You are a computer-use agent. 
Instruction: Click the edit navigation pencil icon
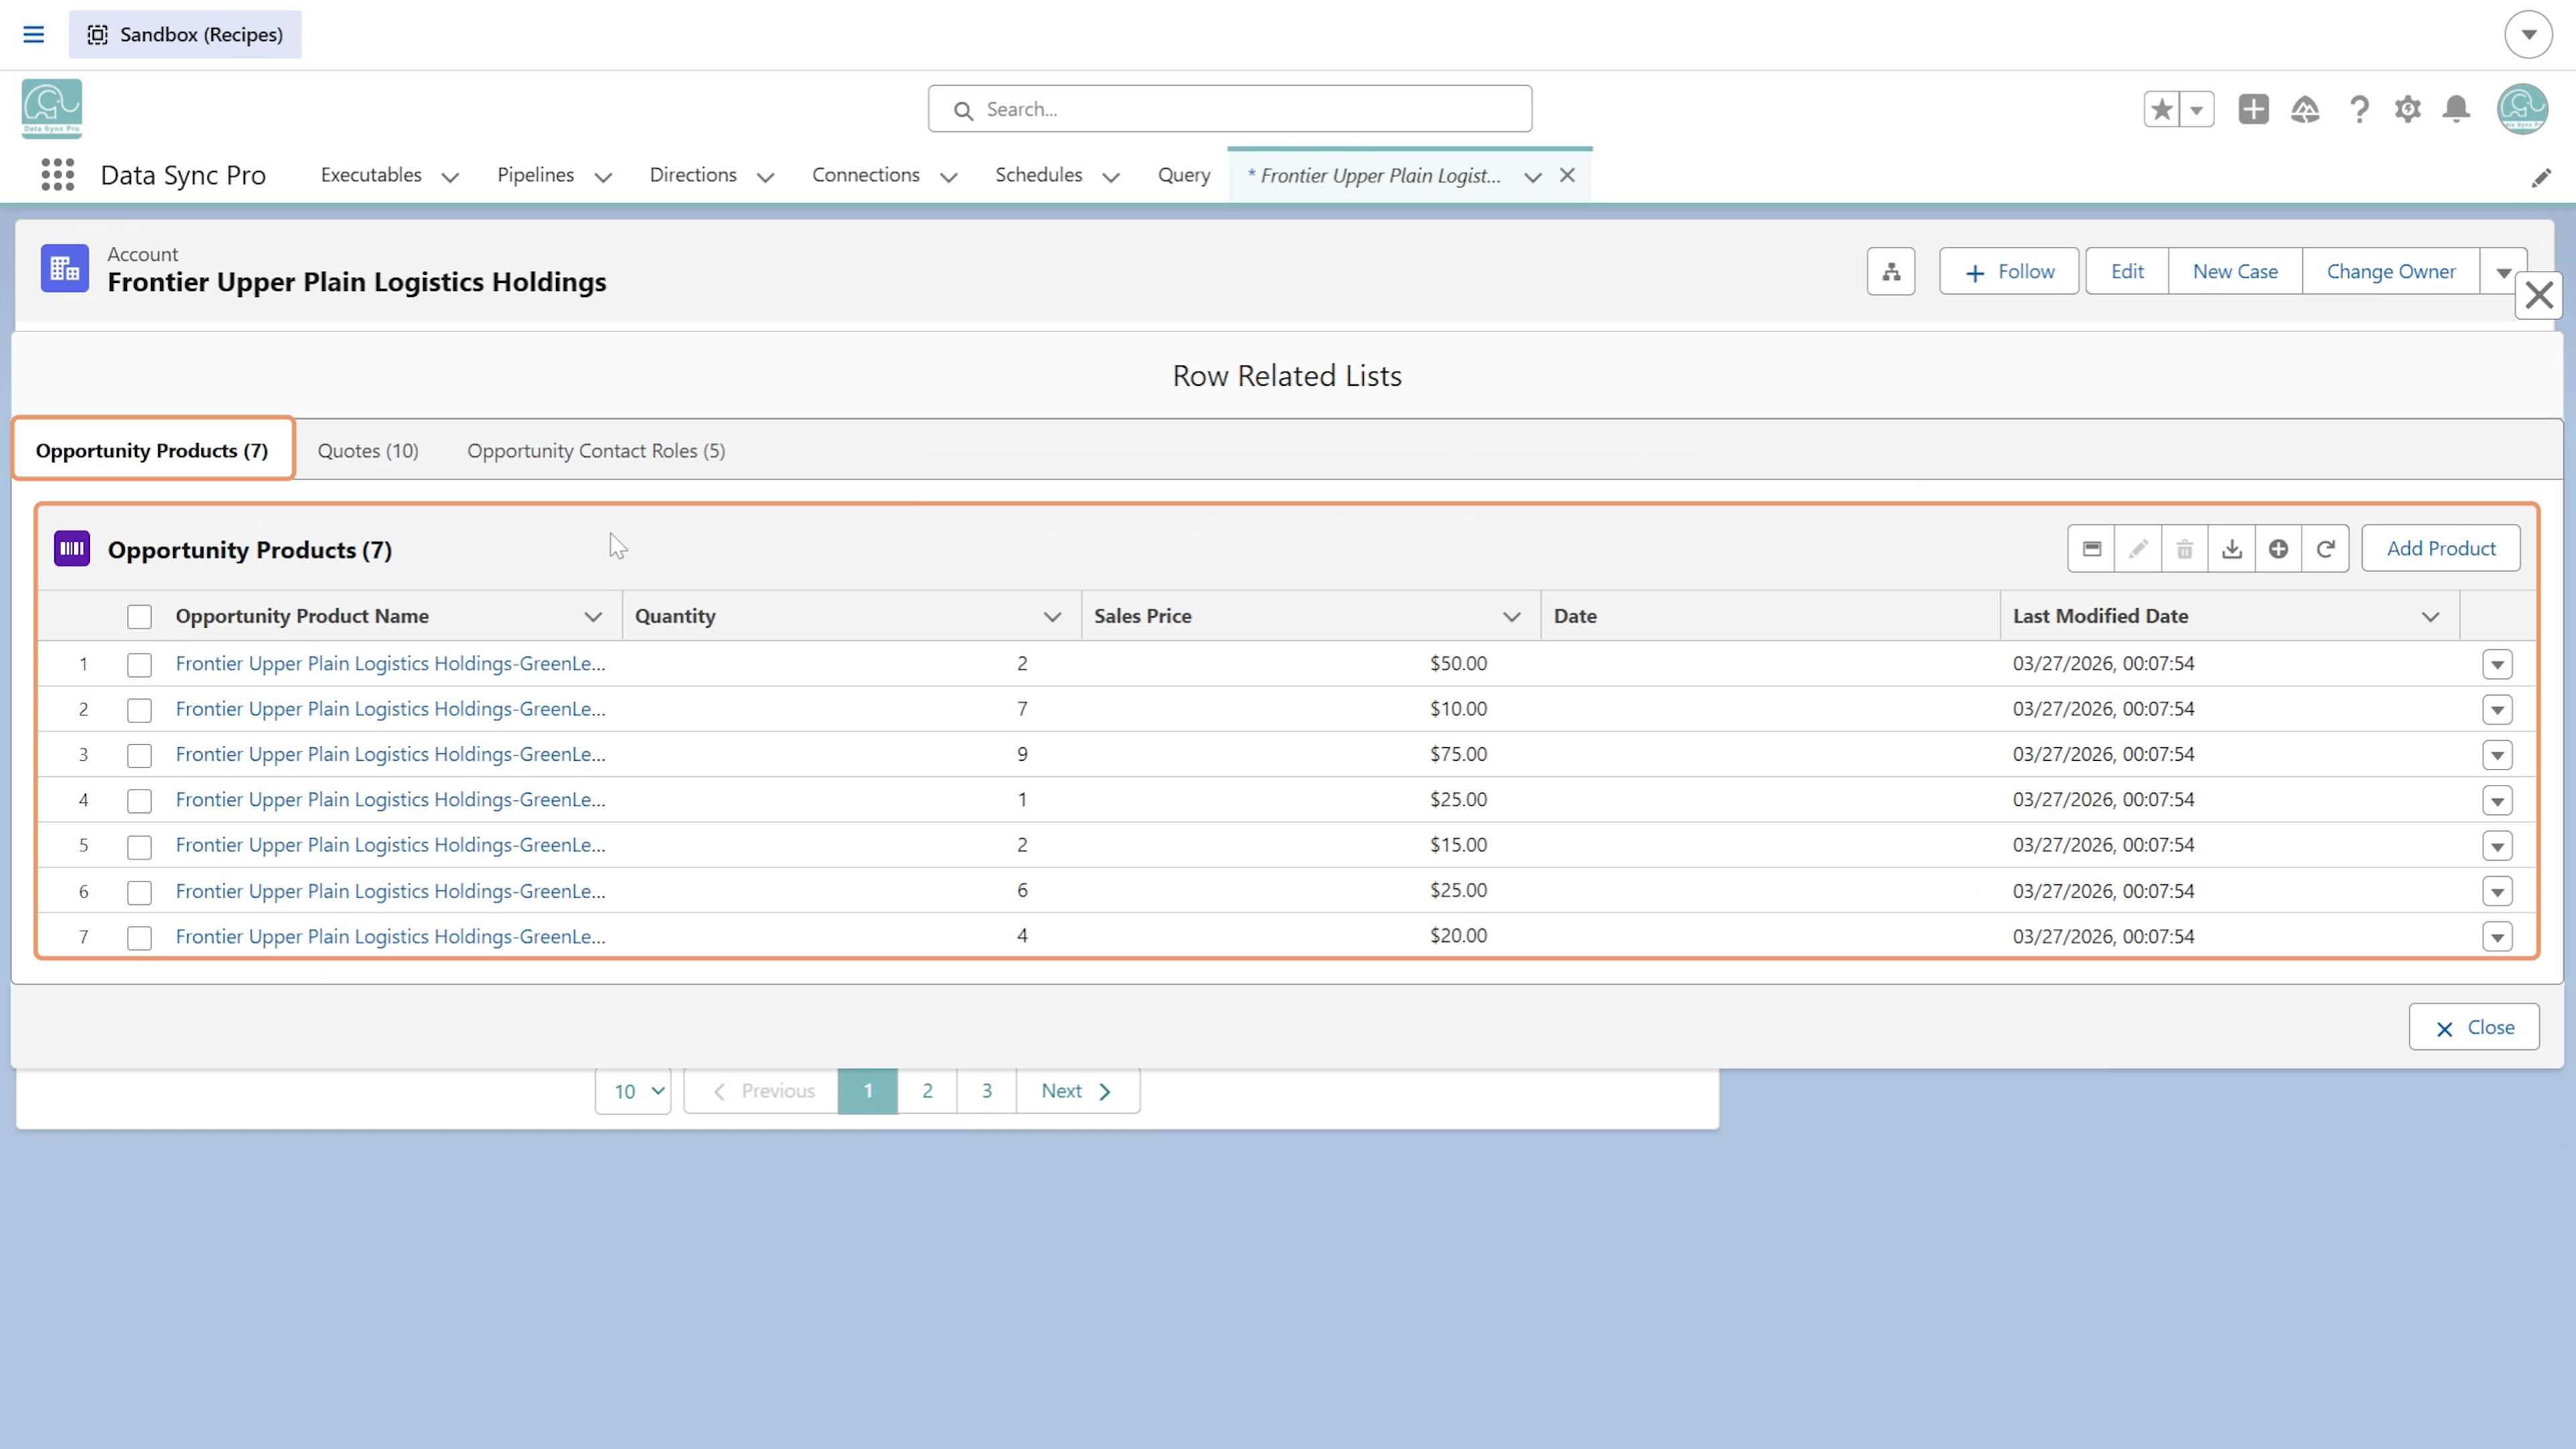(2541, 177)
